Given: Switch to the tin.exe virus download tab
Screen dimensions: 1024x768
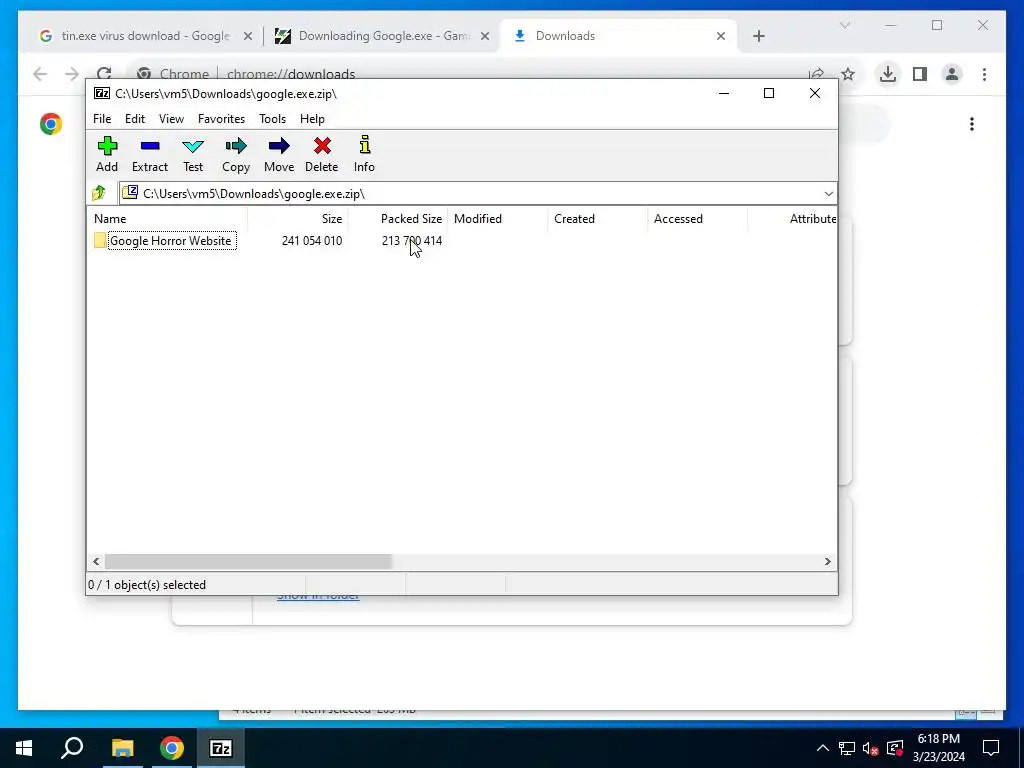Looking at the screenshot, I should [145, 36].
